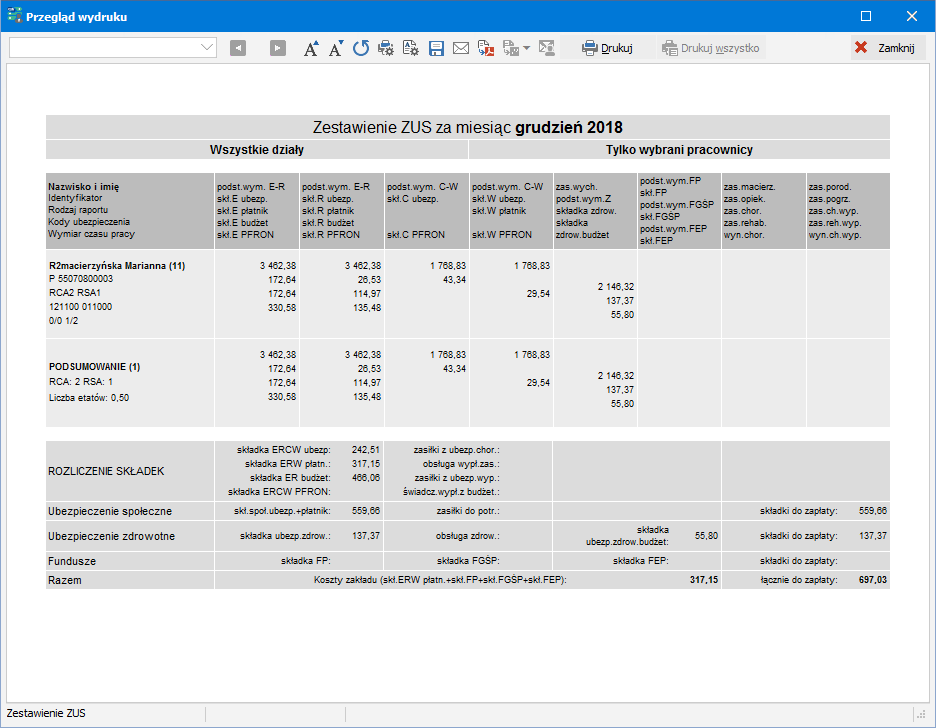Image resolution: width=936 pixels, height=728 pixels.
Task: Open the page selection combo box
Action: coord(113,48)
